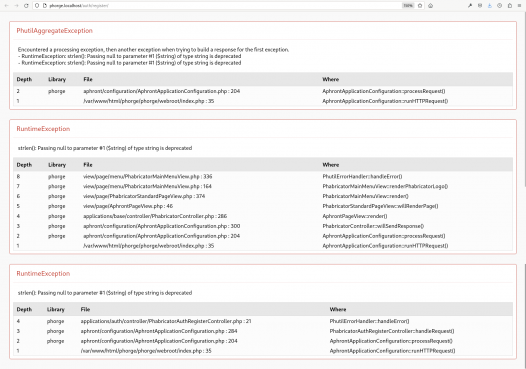Open the tracking protection shield
Screen dimensions: 526x369
37,6
